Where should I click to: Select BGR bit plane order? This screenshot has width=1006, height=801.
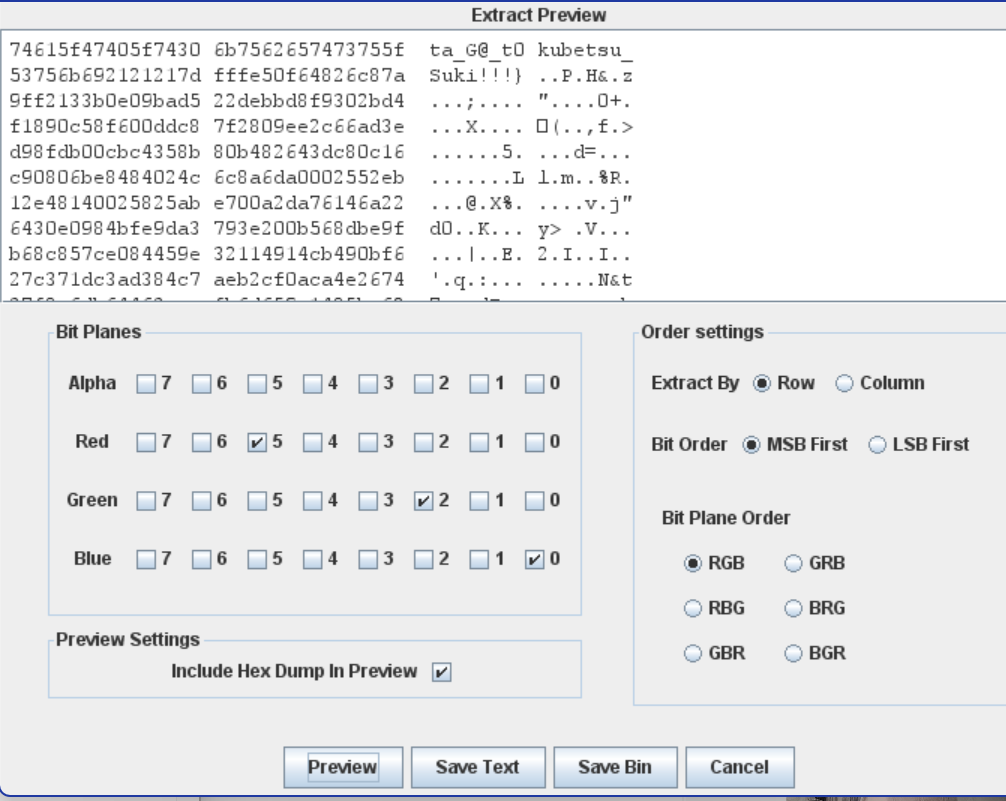[794, 653]
